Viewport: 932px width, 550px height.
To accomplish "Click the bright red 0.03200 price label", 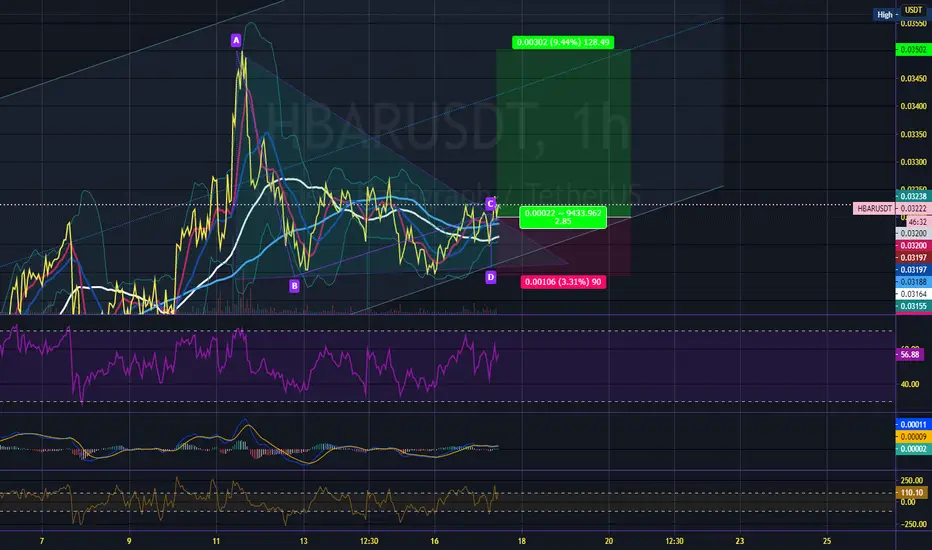I will click(x=913, y=246).
